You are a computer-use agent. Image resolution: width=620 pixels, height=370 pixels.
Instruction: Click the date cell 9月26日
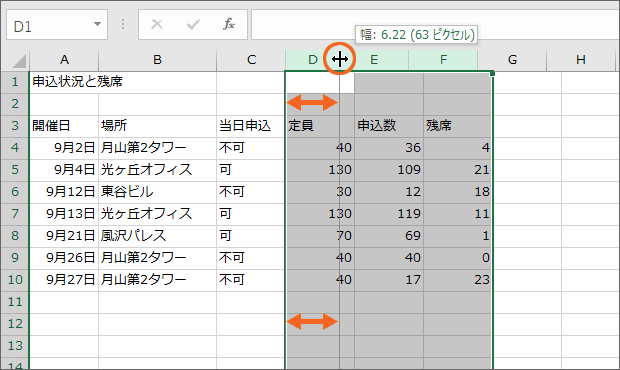click(64, 258)
